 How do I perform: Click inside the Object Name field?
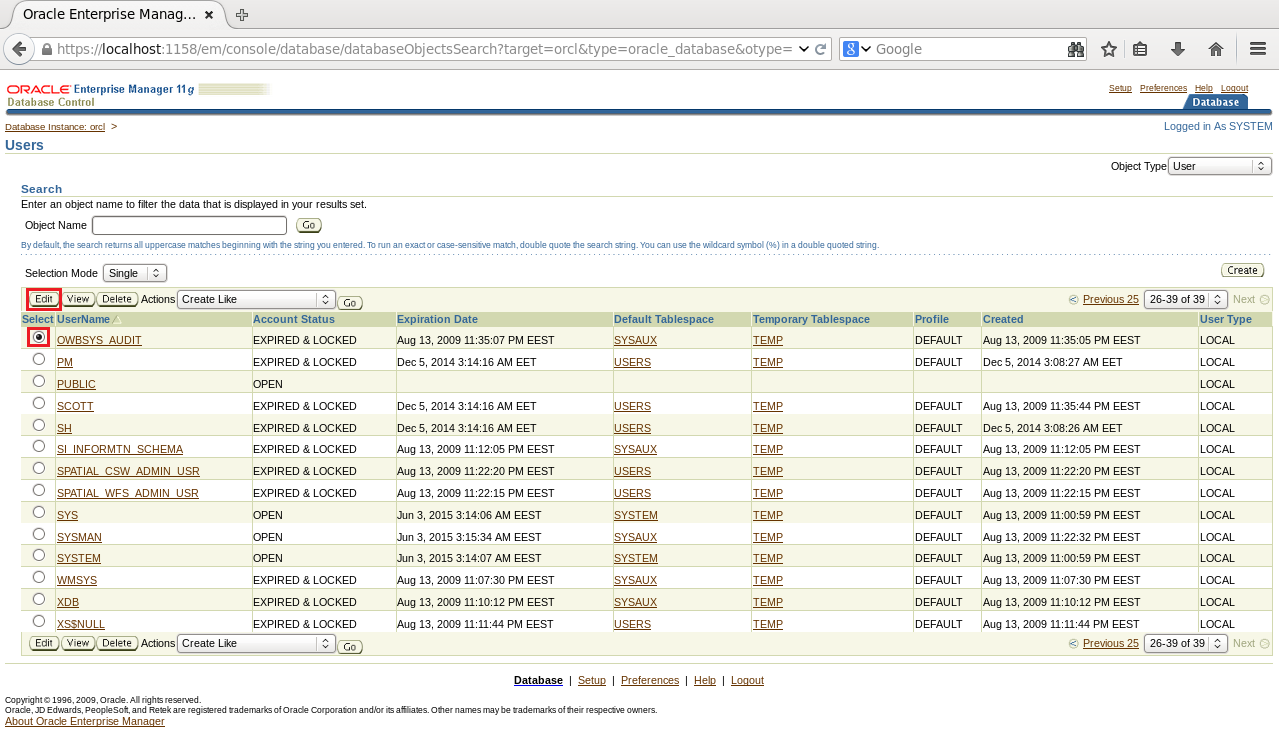click(189, 226)
